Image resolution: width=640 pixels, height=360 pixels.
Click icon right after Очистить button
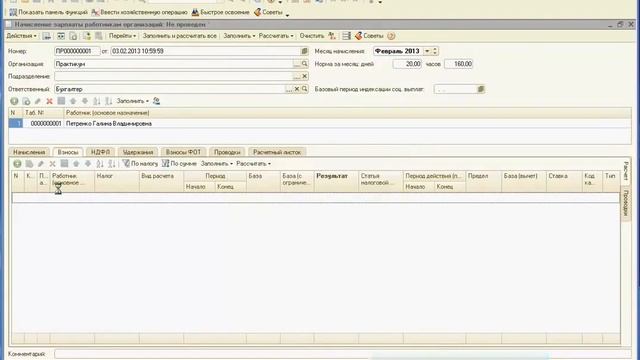click(332, 36)
